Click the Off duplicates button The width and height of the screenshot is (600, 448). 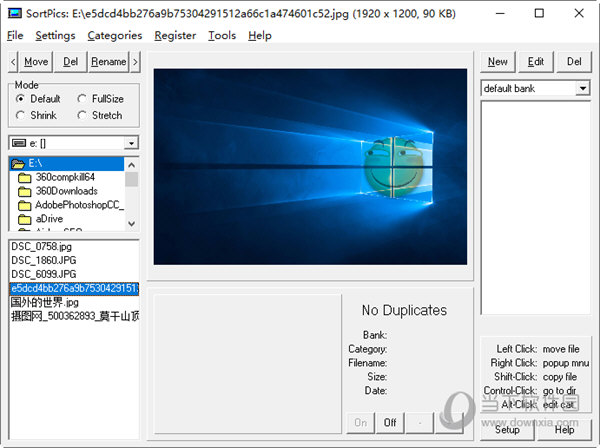[x=390, y=422]
